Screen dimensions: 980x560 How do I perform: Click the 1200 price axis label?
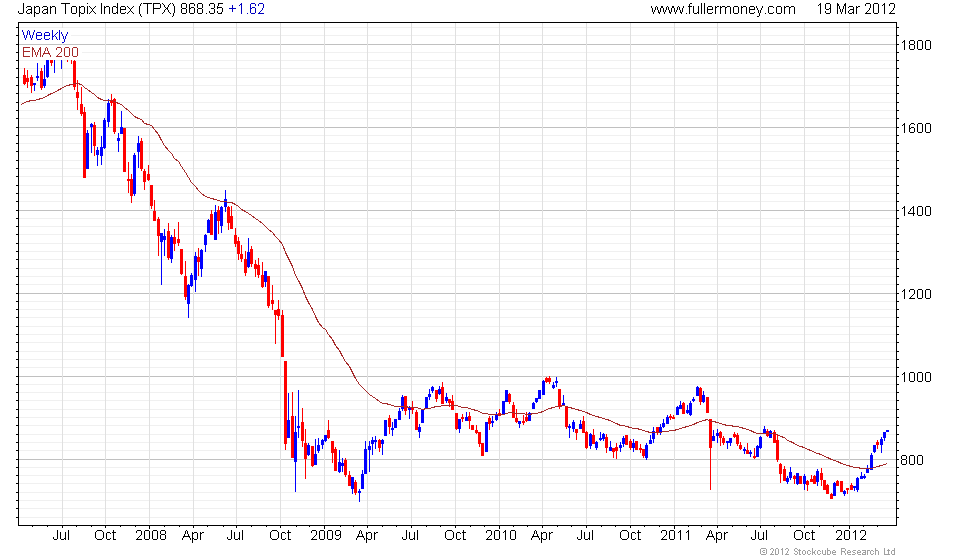(x=916, y=294)
